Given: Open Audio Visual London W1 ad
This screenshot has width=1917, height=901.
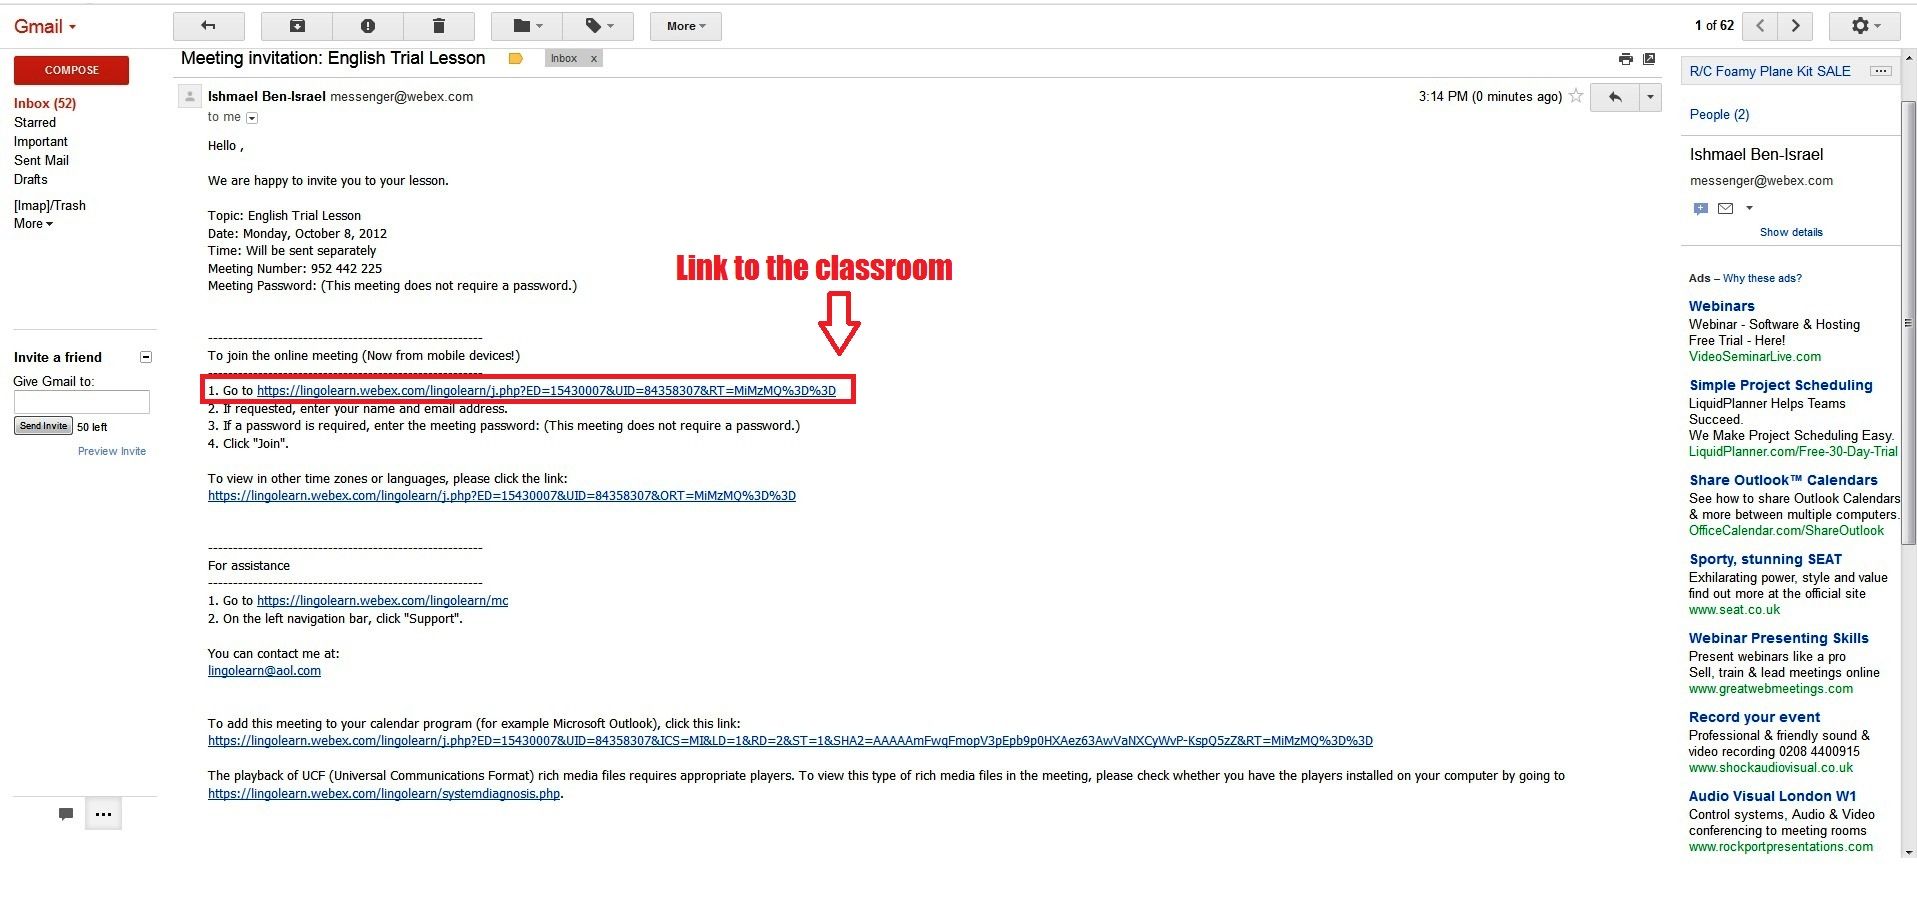Looking at the screenshot, I should click(1772, 796).
